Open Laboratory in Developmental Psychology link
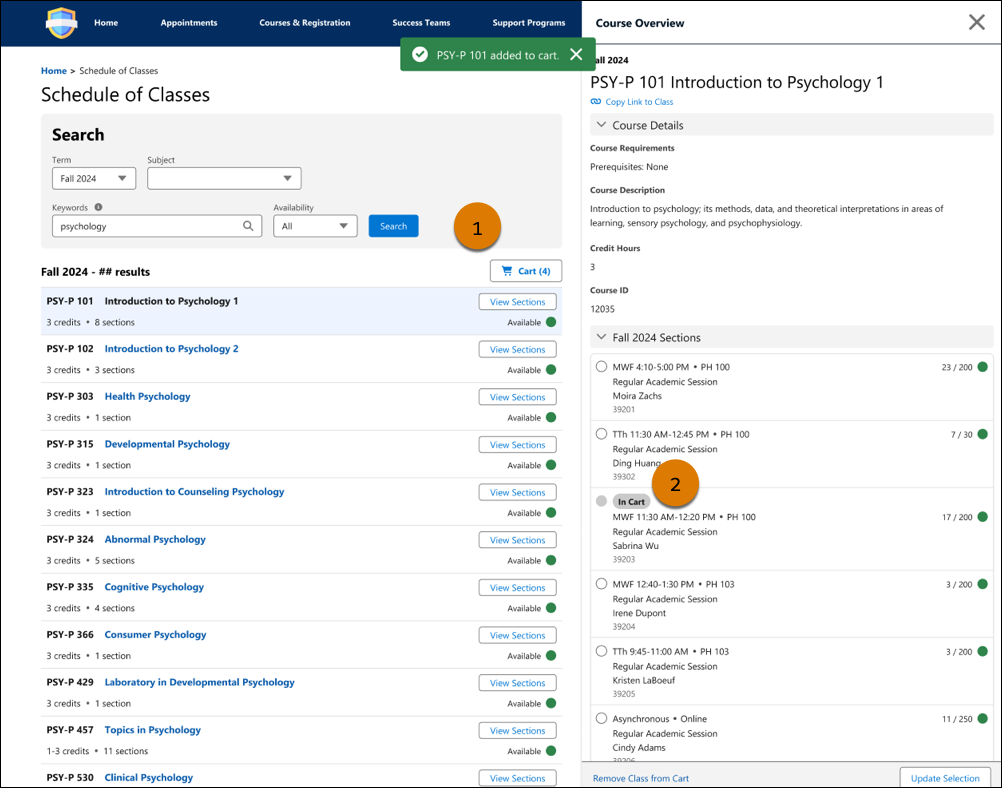 199,682
